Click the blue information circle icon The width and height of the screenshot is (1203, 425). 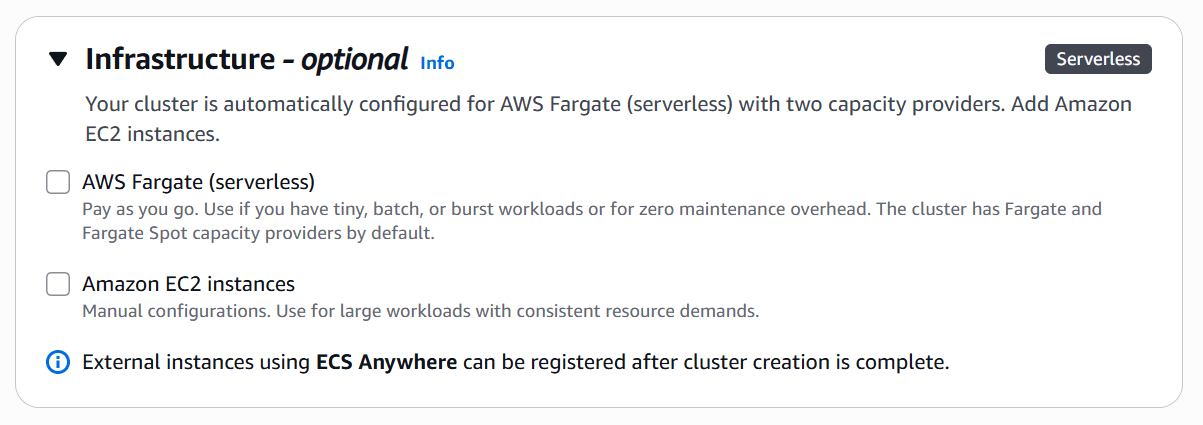(58, 362)
